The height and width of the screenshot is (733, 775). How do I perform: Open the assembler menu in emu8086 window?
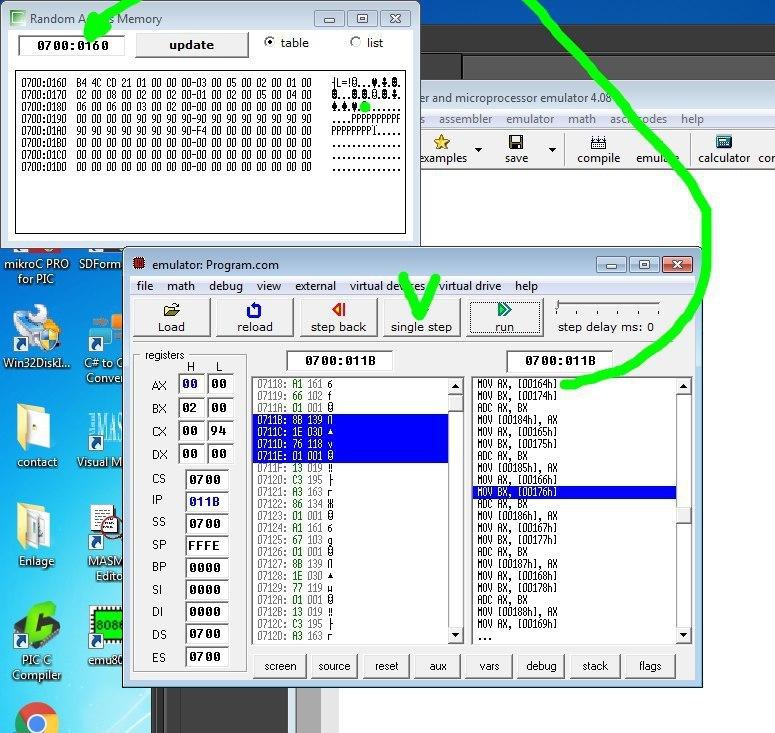(465, 119)
